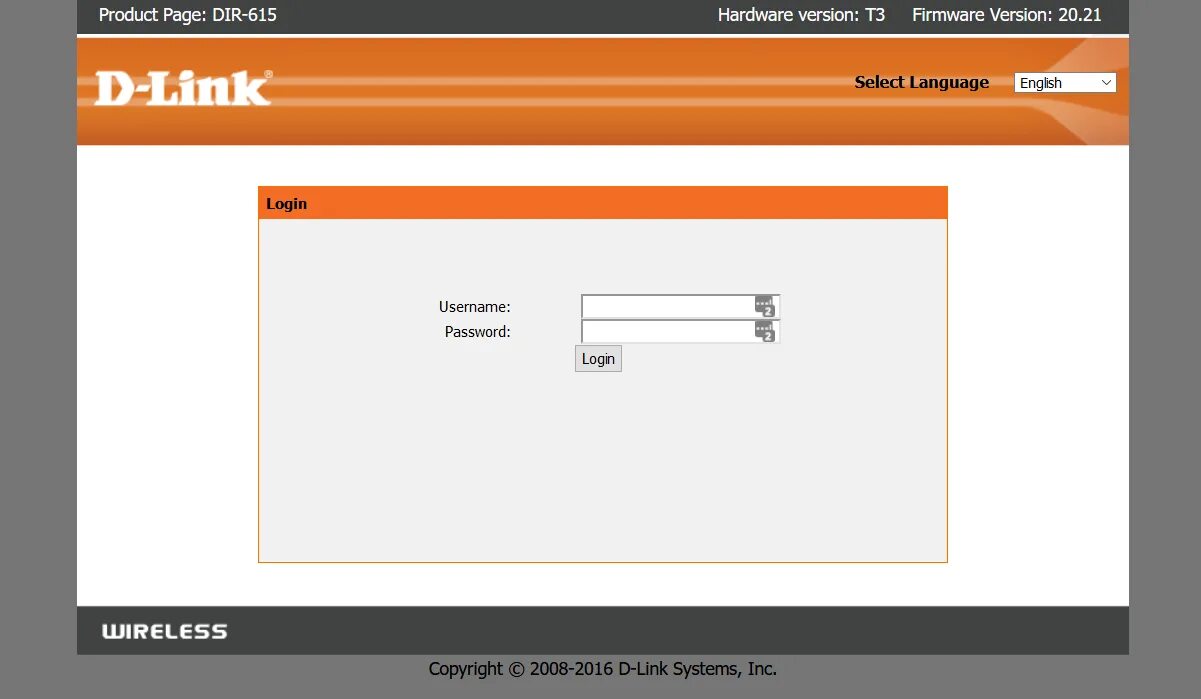Click the 'Username:' label
The height and width of the screenshot is (699, 1201).
click(474, 307)
